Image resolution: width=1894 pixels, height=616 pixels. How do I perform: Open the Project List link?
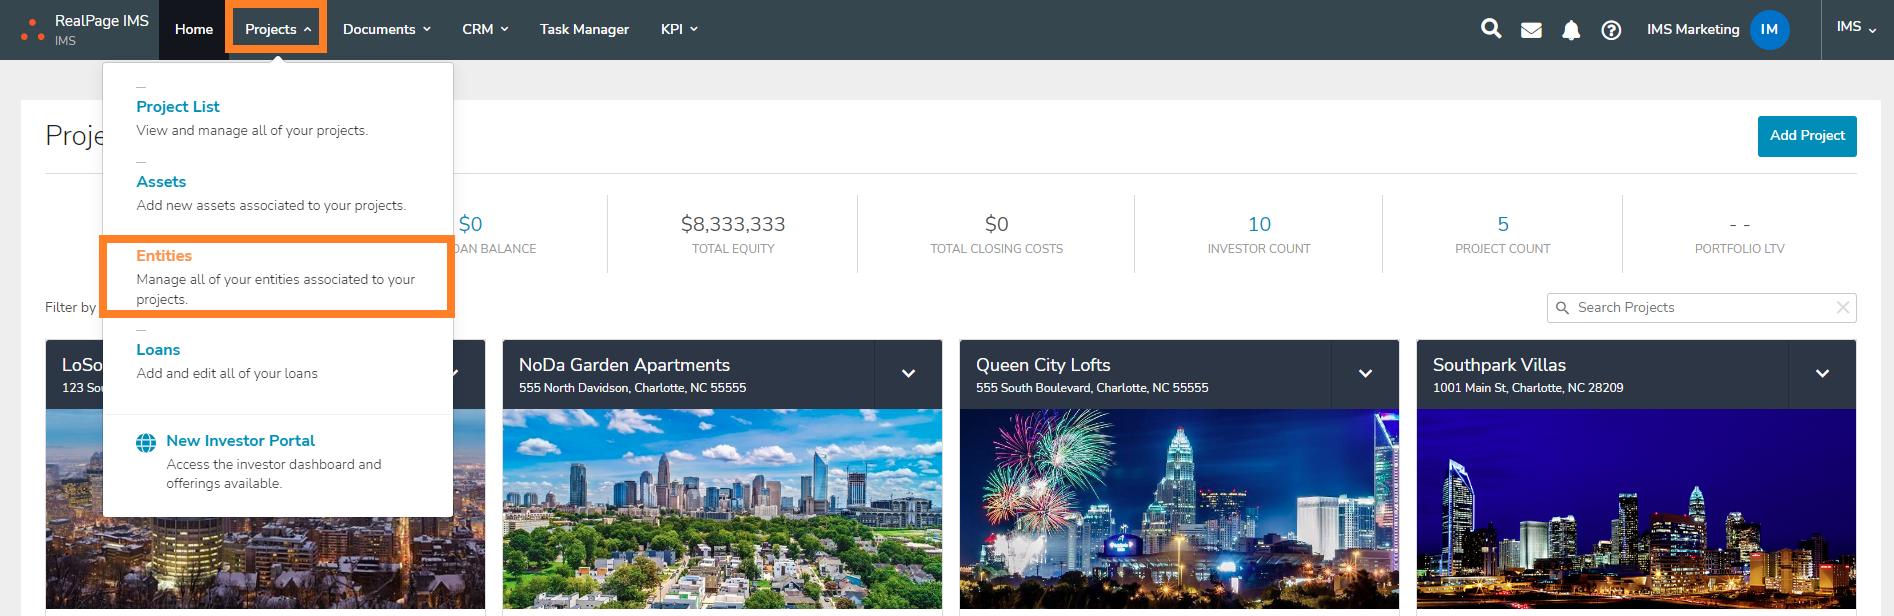coord(178,107)
